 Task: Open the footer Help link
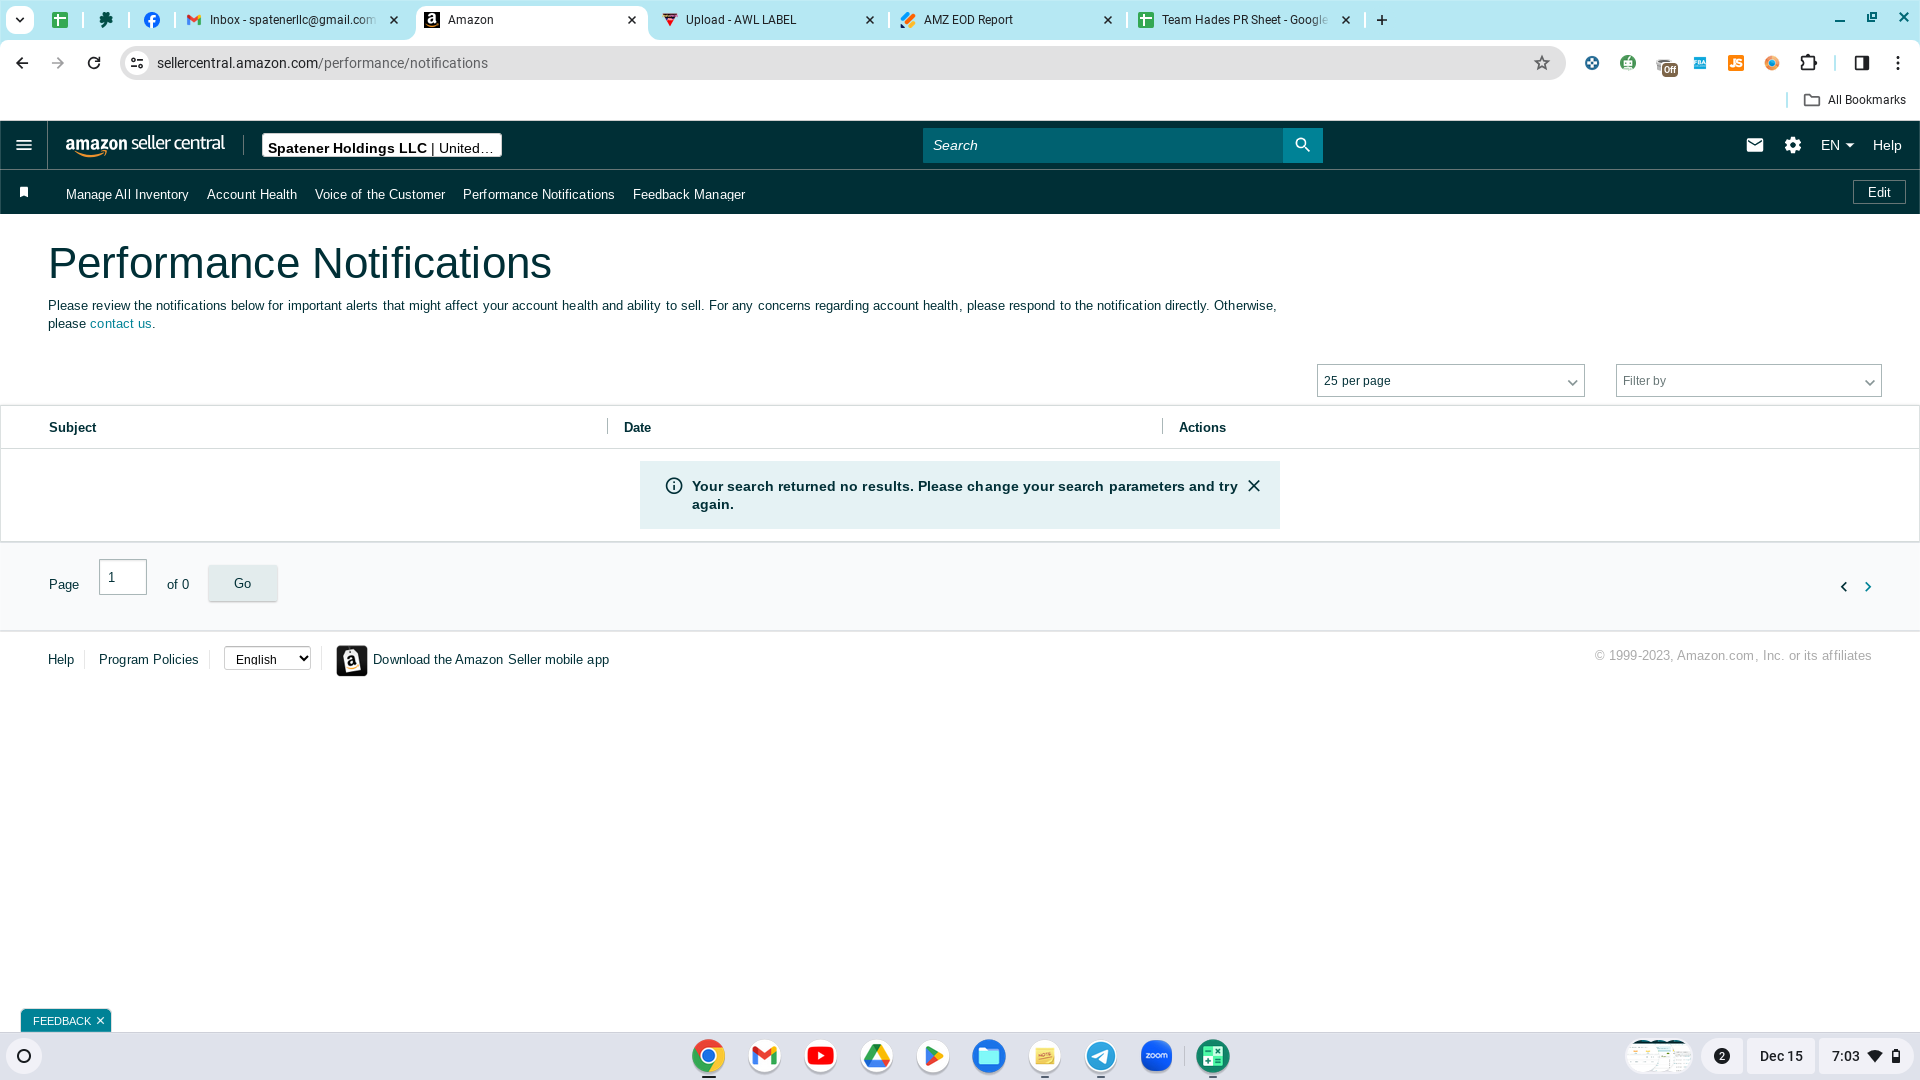point(61,659)
